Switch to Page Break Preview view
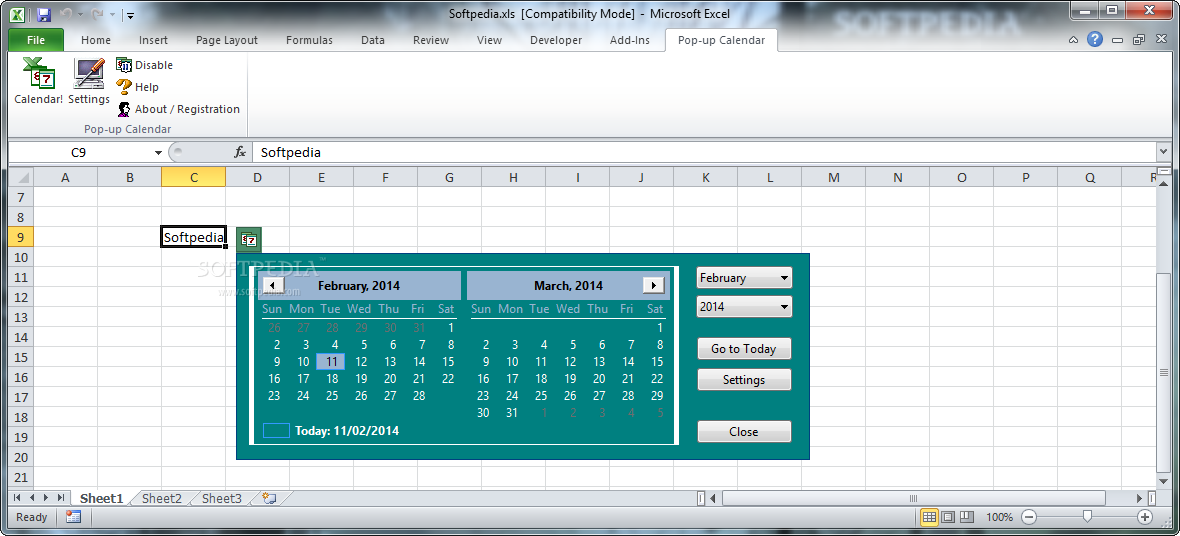 (967, 517)
